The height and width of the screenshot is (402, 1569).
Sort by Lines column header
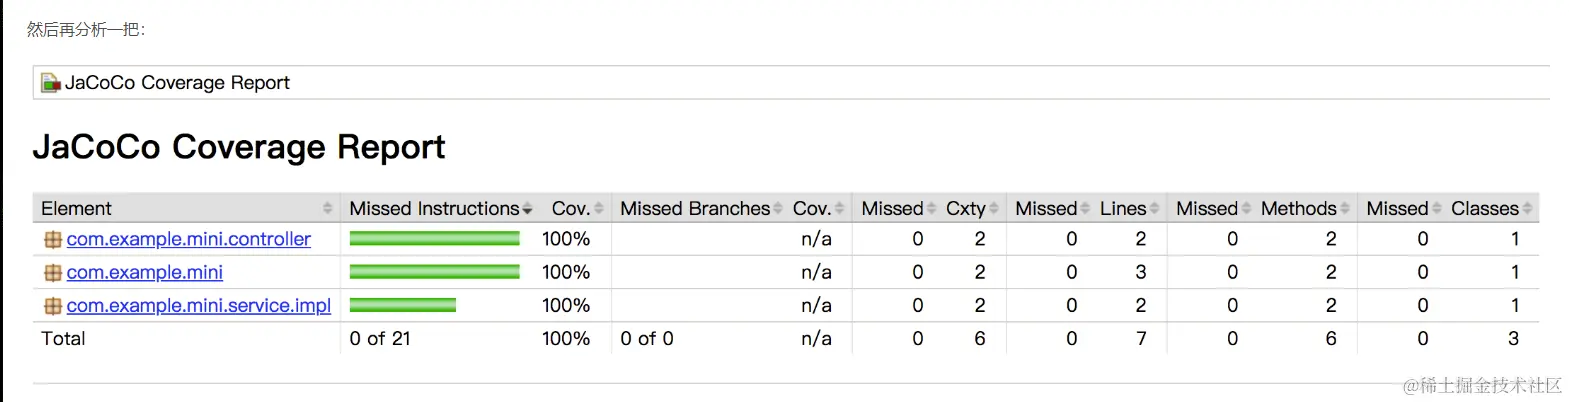point(1123,208)
